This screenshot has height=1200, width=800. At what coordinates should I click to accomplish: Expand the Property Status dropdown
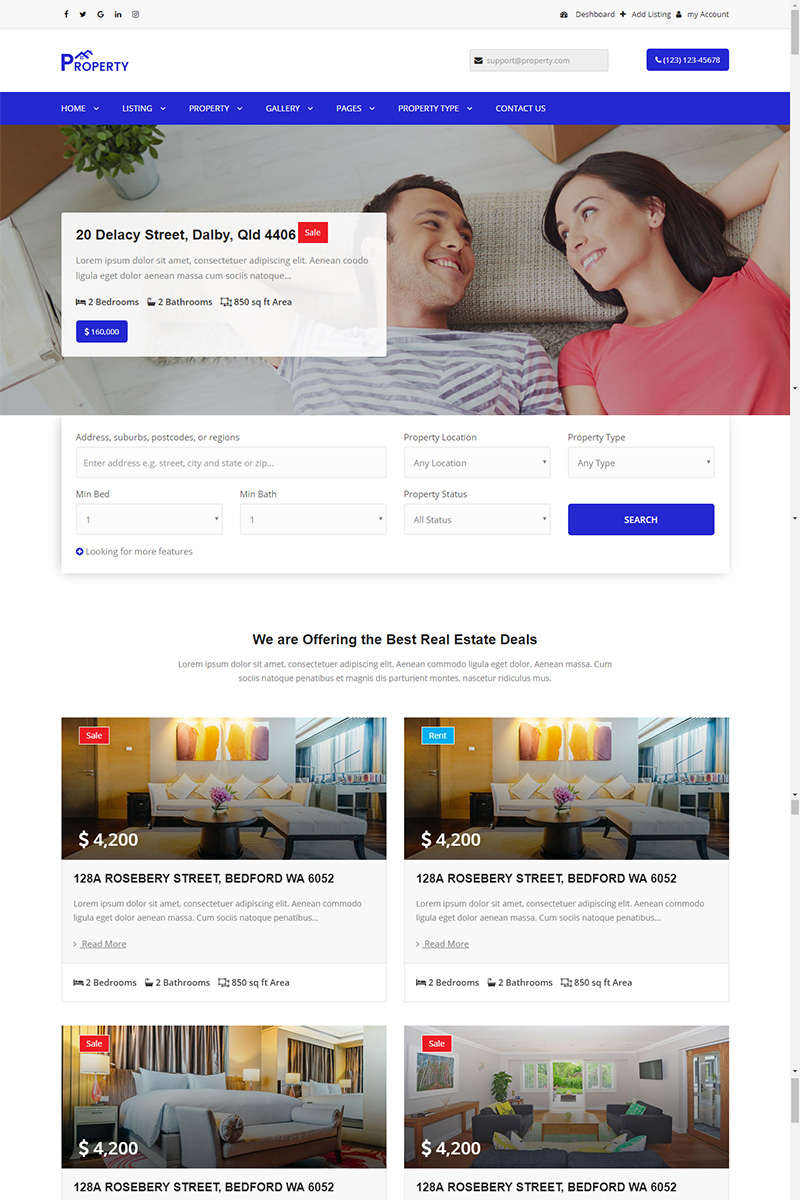pos(477,520)
